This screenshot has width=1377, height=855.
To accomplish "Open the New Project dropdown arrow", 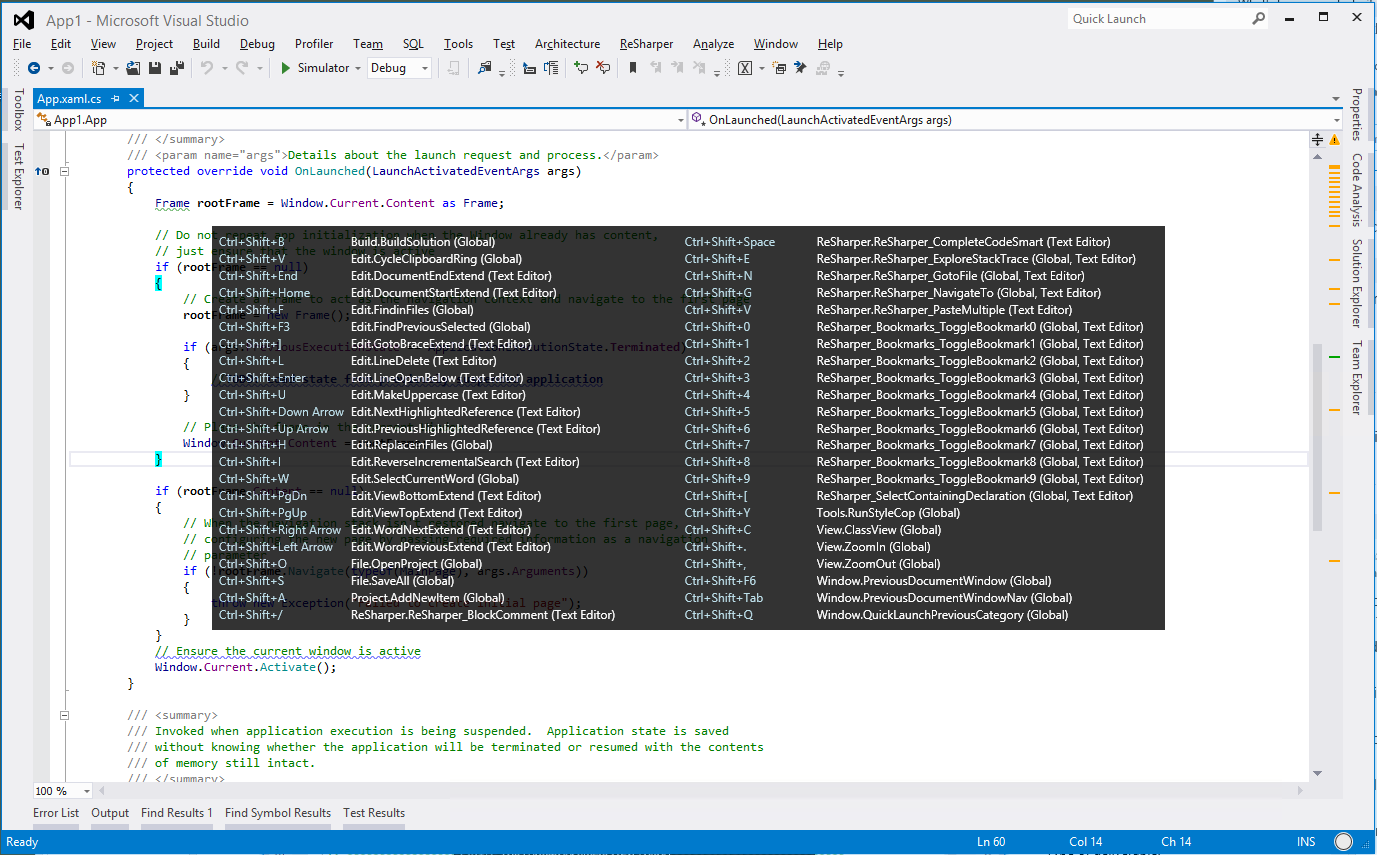I will click(115, 68).
